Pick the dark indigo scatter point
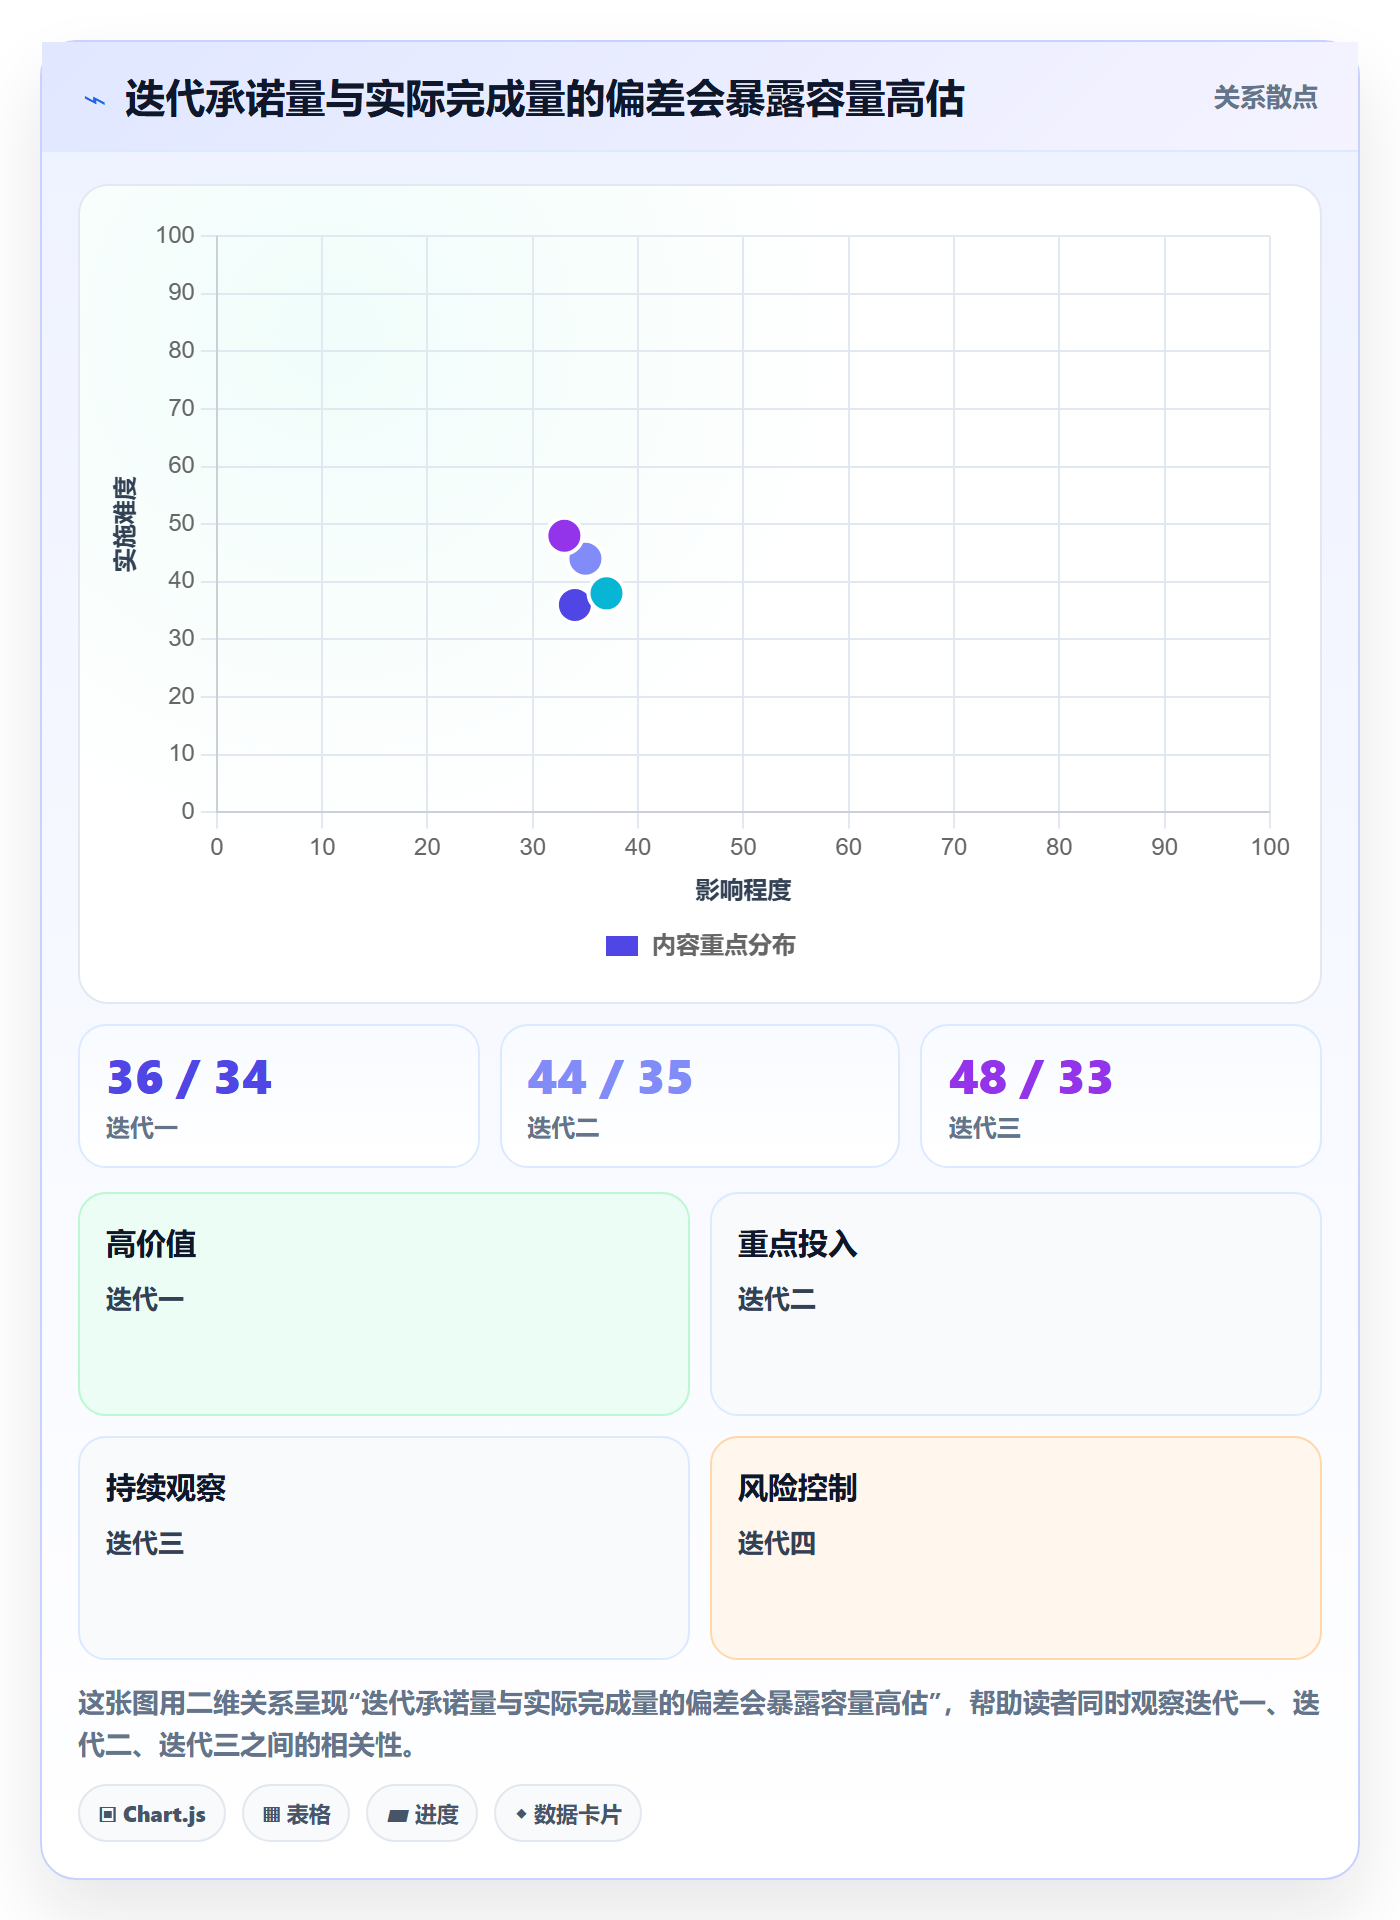 pyautogui.click(x=574, y=605)
